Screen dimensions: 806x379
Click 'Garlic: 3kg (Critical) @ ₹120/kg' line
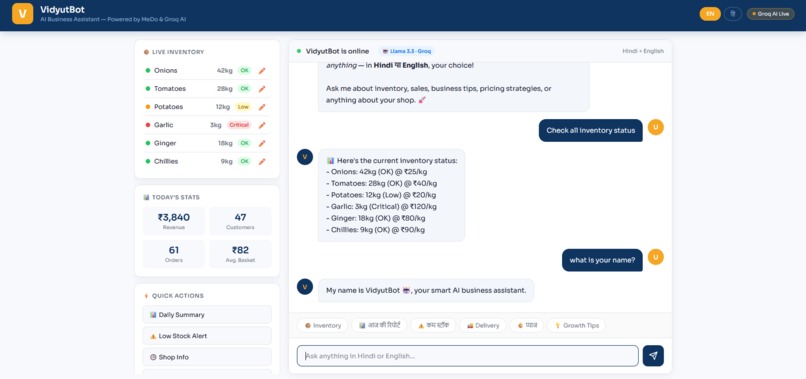tap(381, 207)
